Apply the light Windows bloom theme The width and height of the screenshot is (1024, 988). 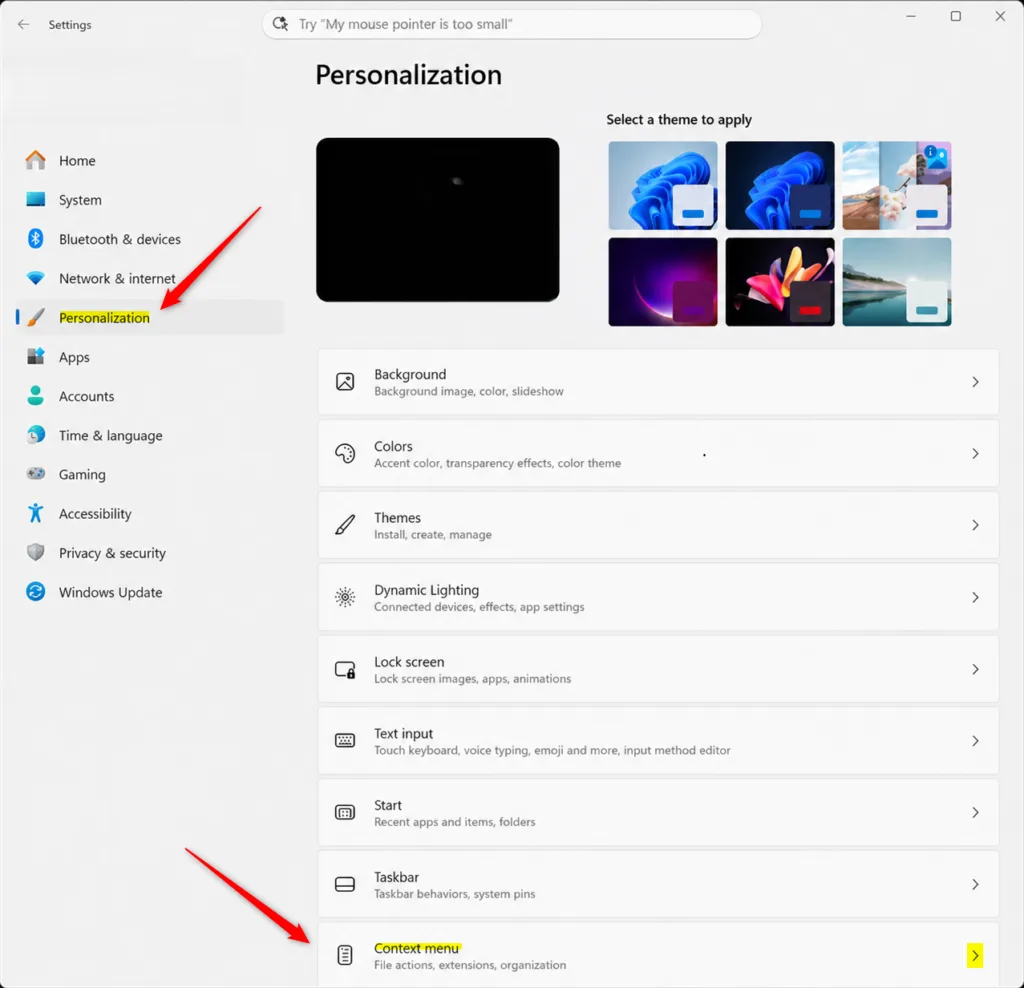click(x=662, y=185)
